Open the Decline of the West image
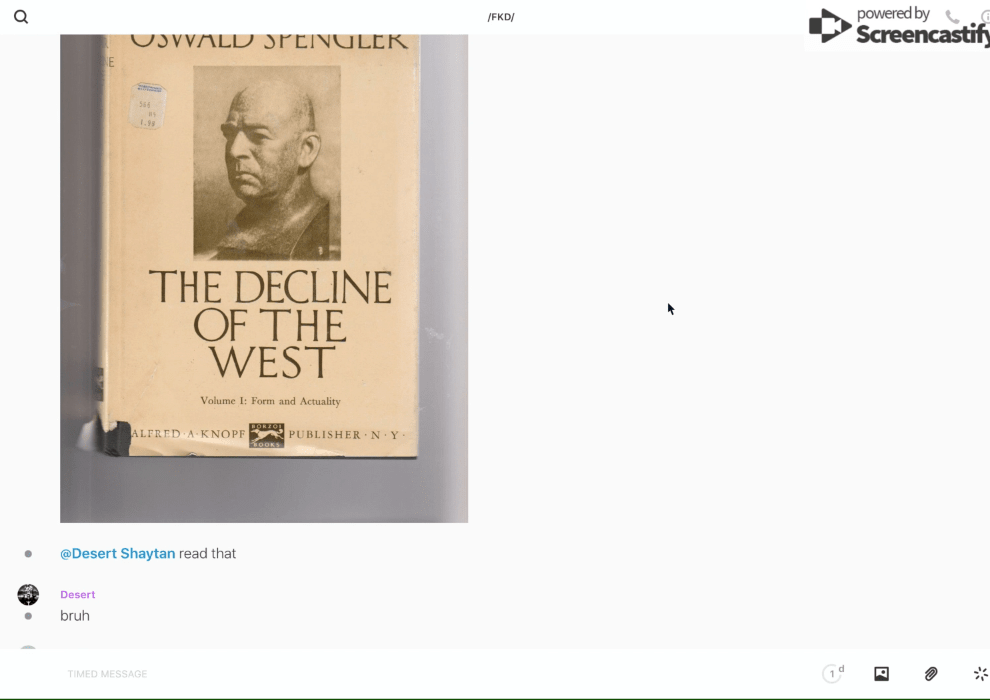 [264, 278]
